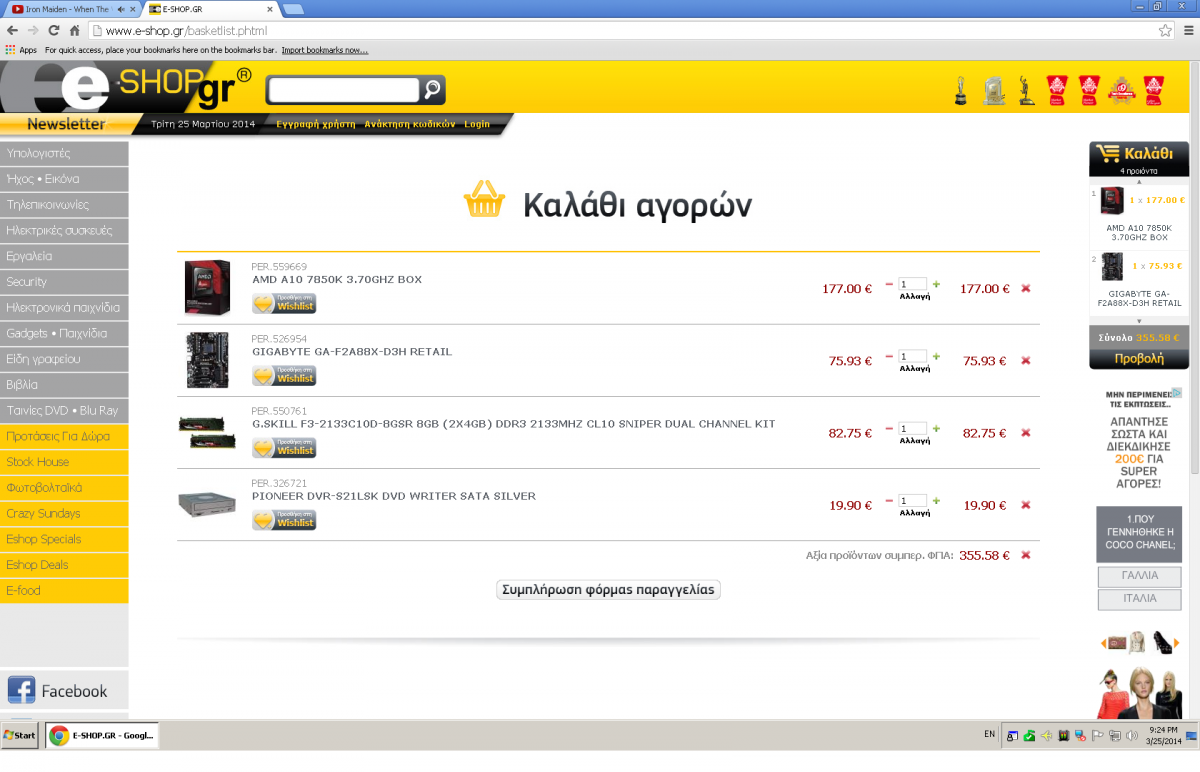Viewport: 1200px width, 772px height.
Task: Open Ηλεκτρικές συσκευές category
Action: point(64,230)
